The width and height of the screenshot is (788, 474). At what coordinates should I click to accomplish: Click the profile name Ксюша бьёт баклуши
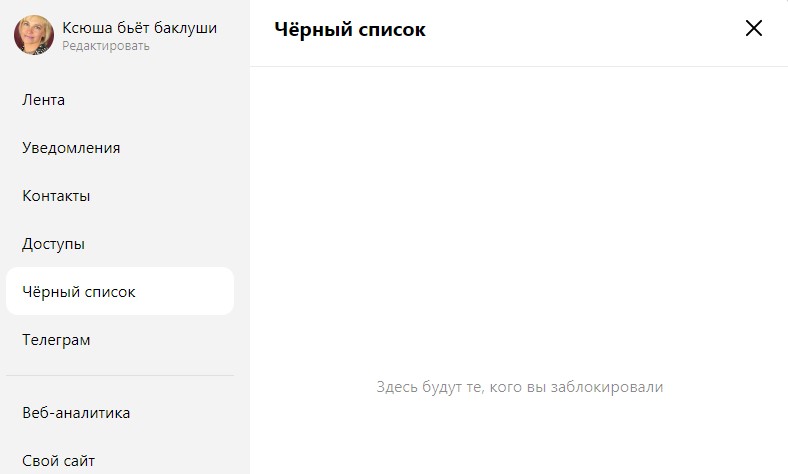coord(139,28)
